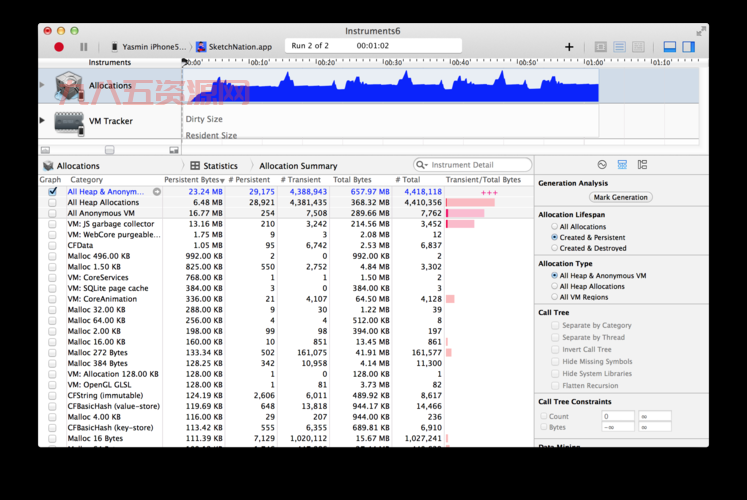Screen dimensions: 747x500
Task: Select Created & Destroyed lifespan radio
Action: pos(554,248)
